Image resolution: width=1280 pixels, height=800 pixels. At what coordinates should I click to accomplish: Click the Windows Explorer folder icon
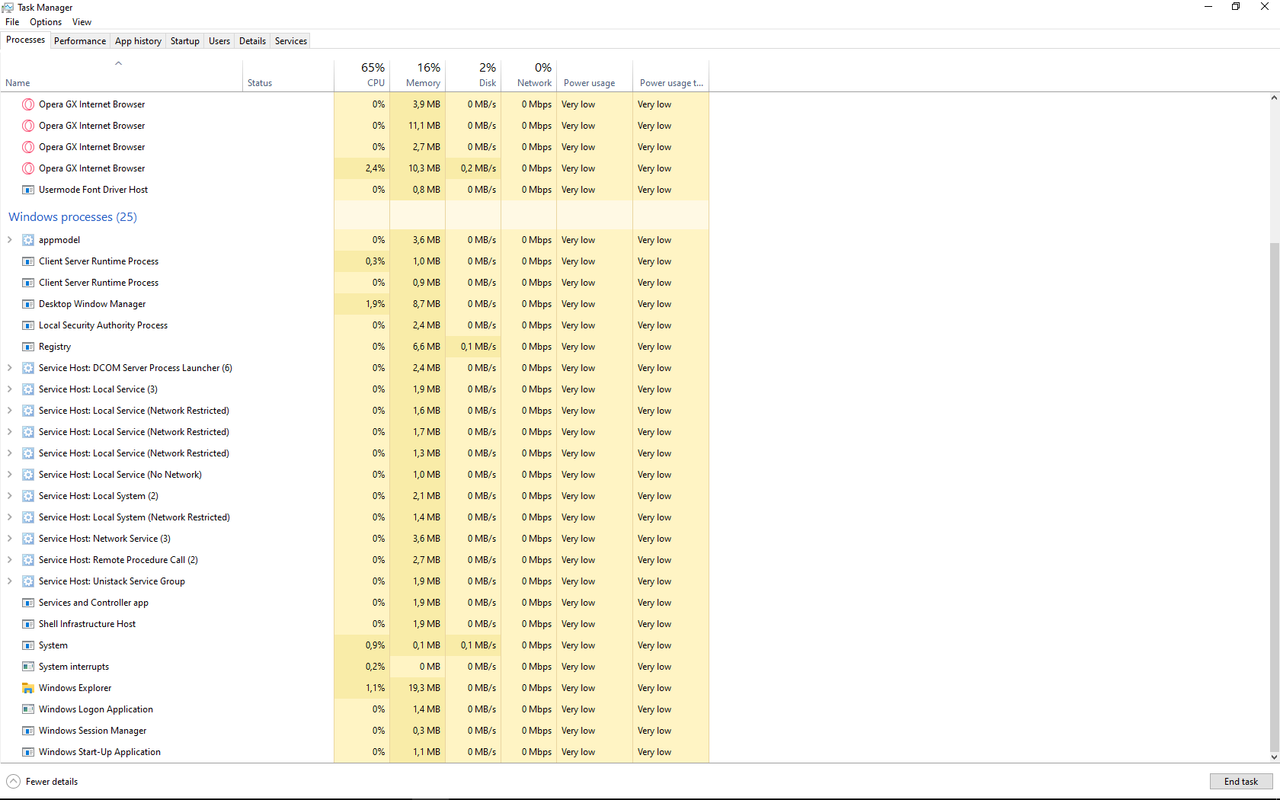click(28, 688)
